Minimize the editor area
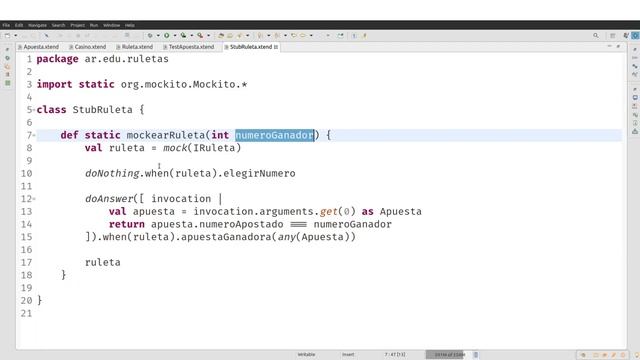640x360 pixels. [609, 47]
